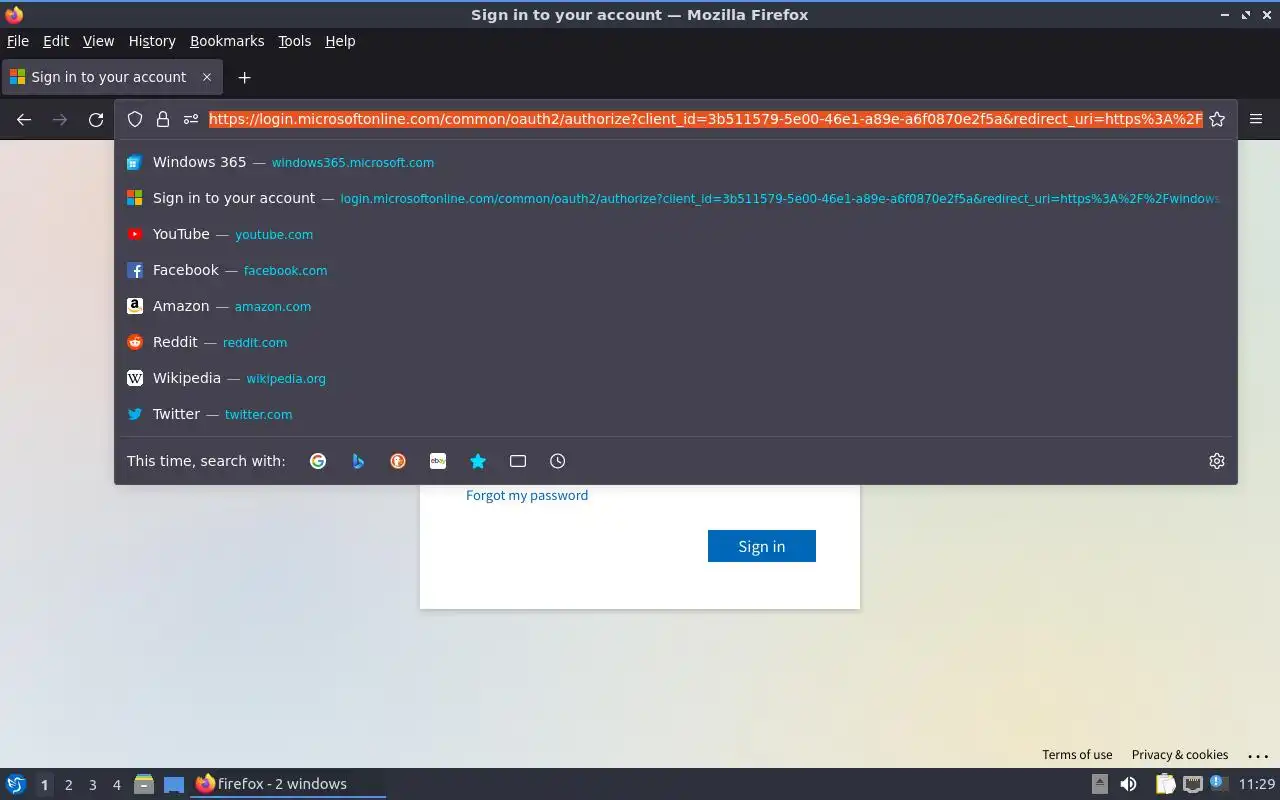
Task: Open the Edit menu
Action: [x=56, y=41]
